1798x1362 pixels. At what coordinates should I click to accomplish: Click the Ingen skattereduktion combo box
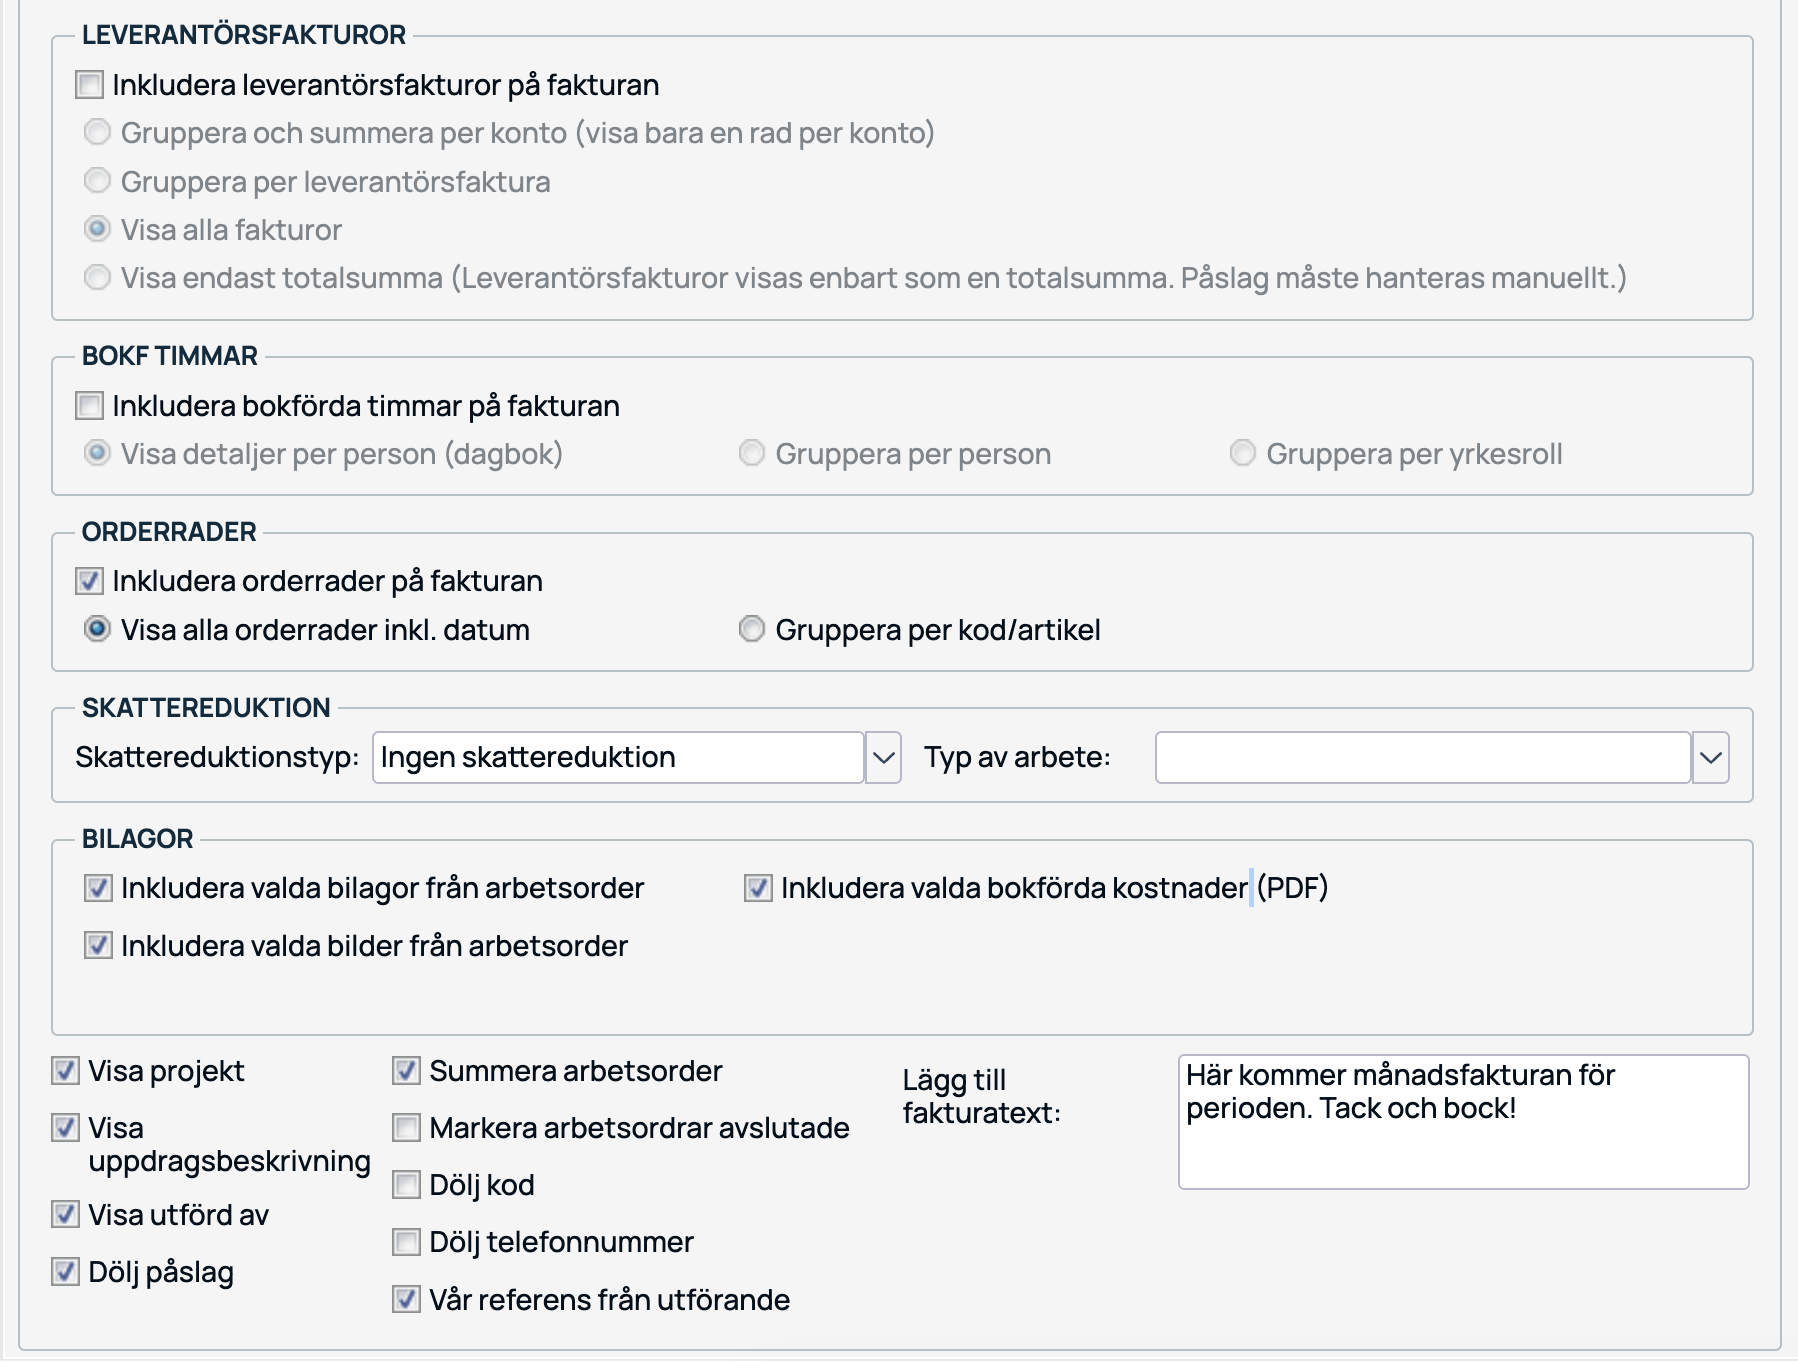point(618,757)
